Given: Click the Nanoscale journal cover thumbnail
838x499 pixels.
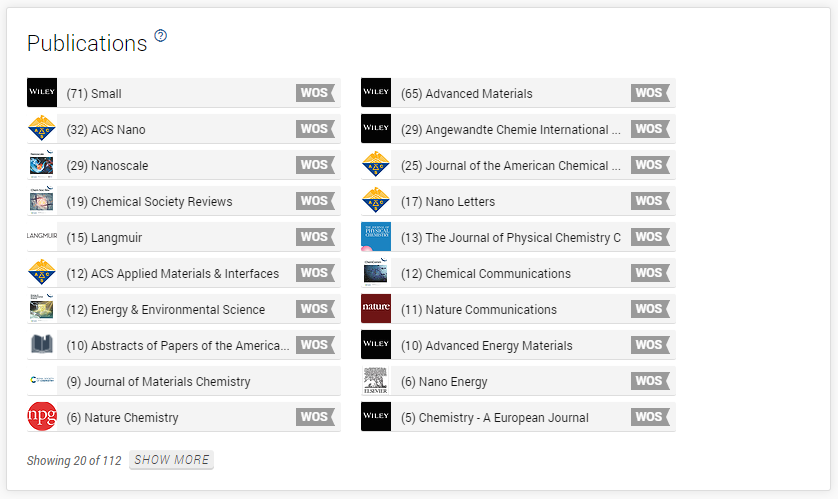Looking at the screenshot, I should pos(42,165).
